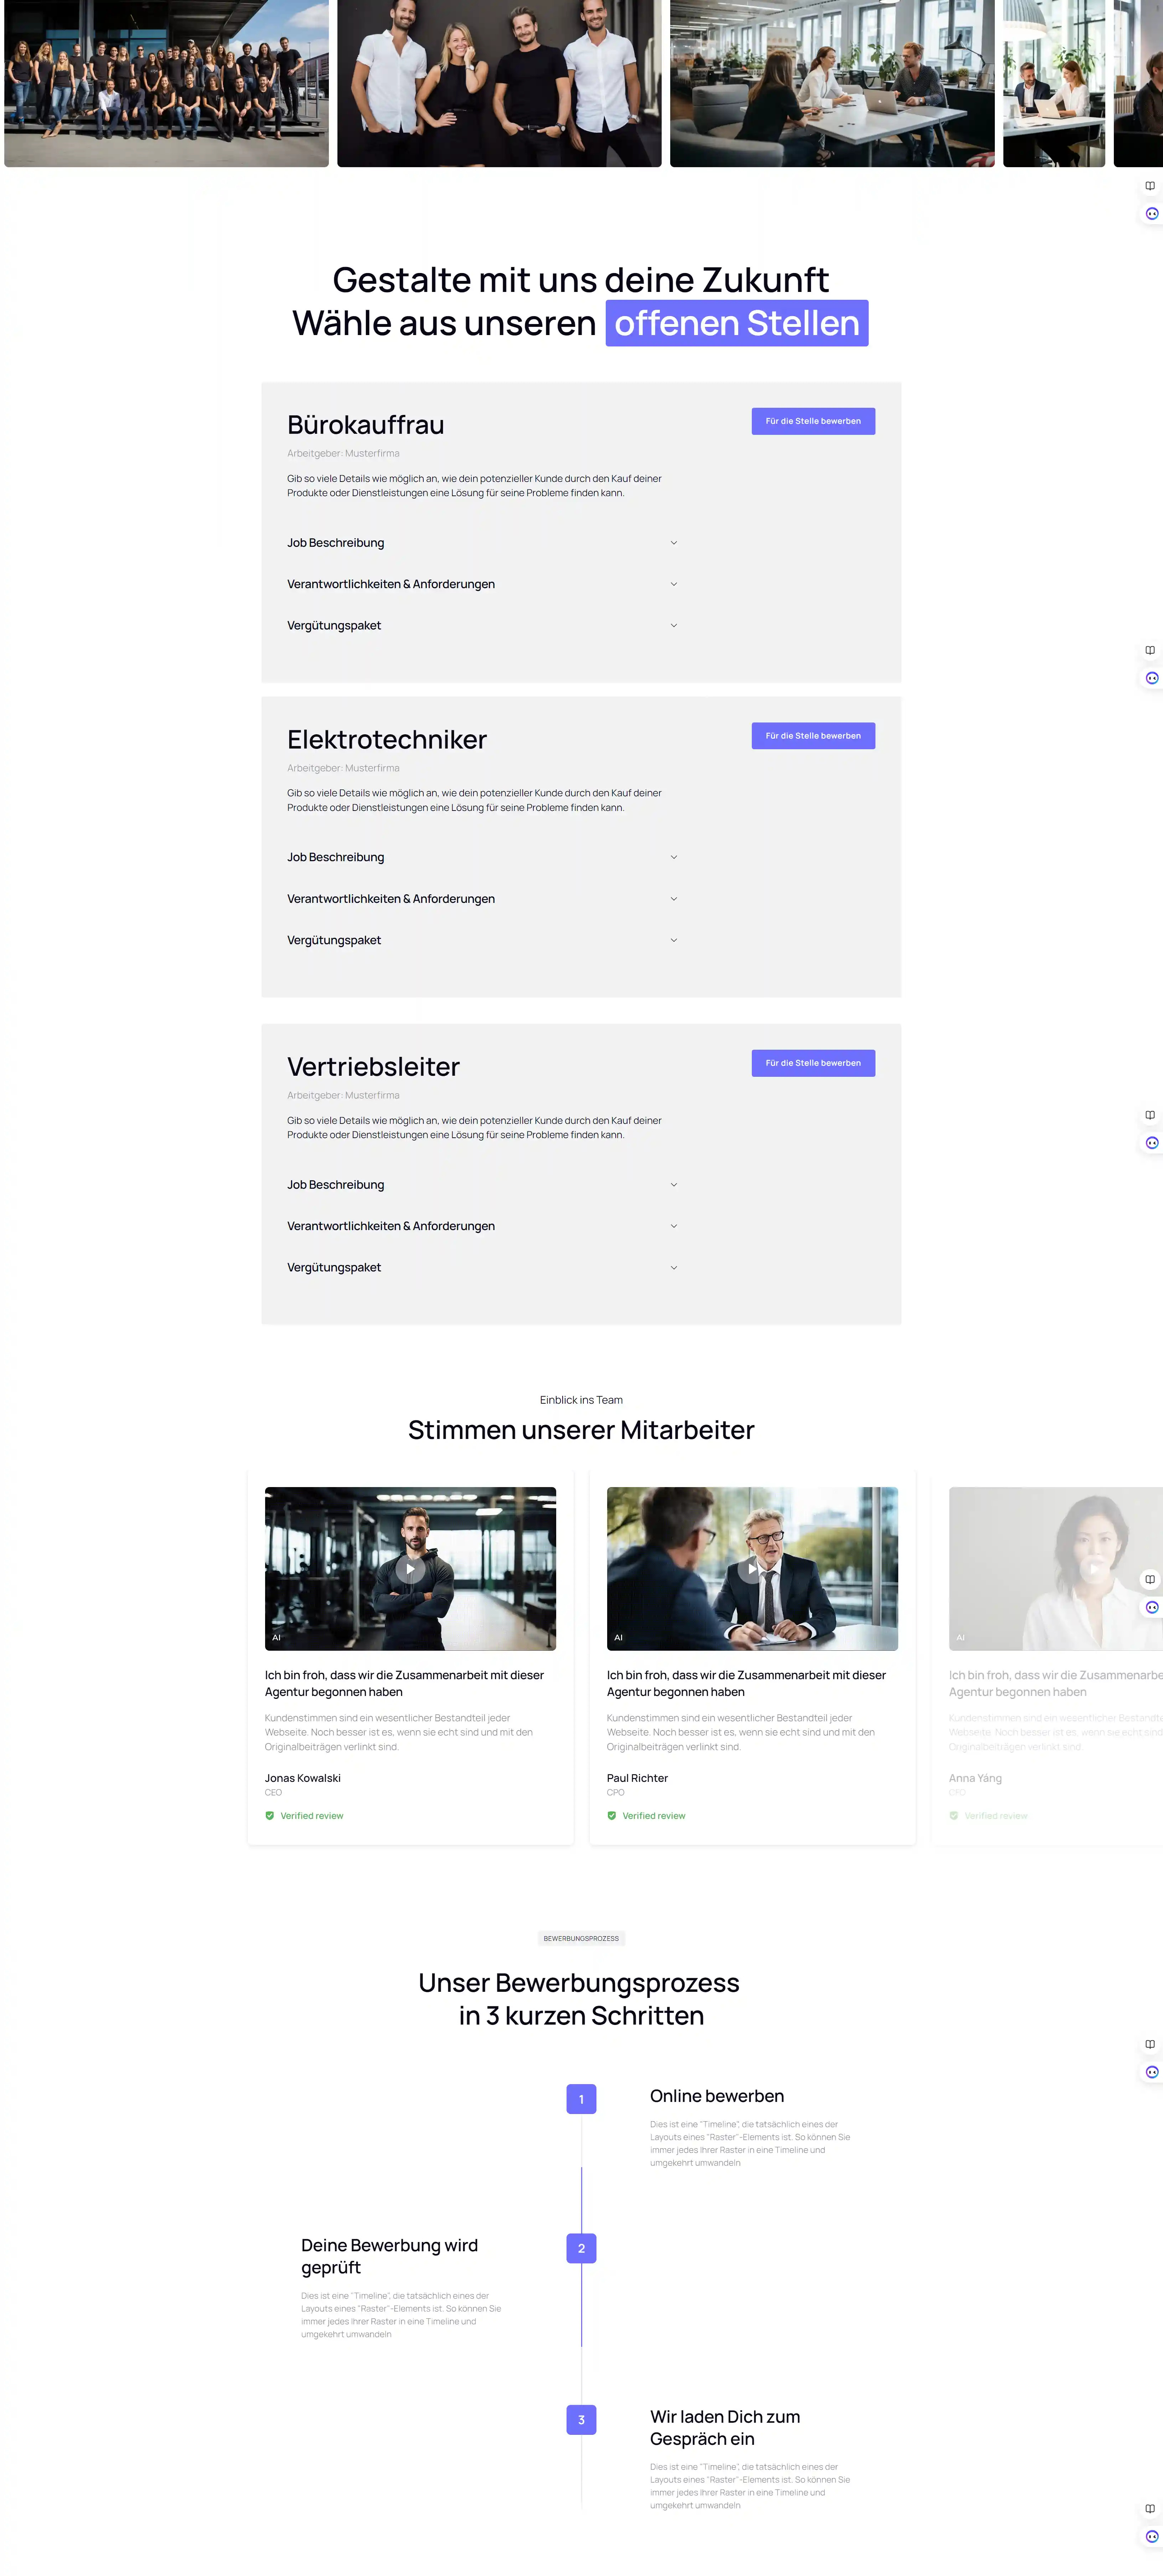Click the name 'Jonas Kowalski'
Screen dimensions: 1163x2576
[x=303, y=1778]
